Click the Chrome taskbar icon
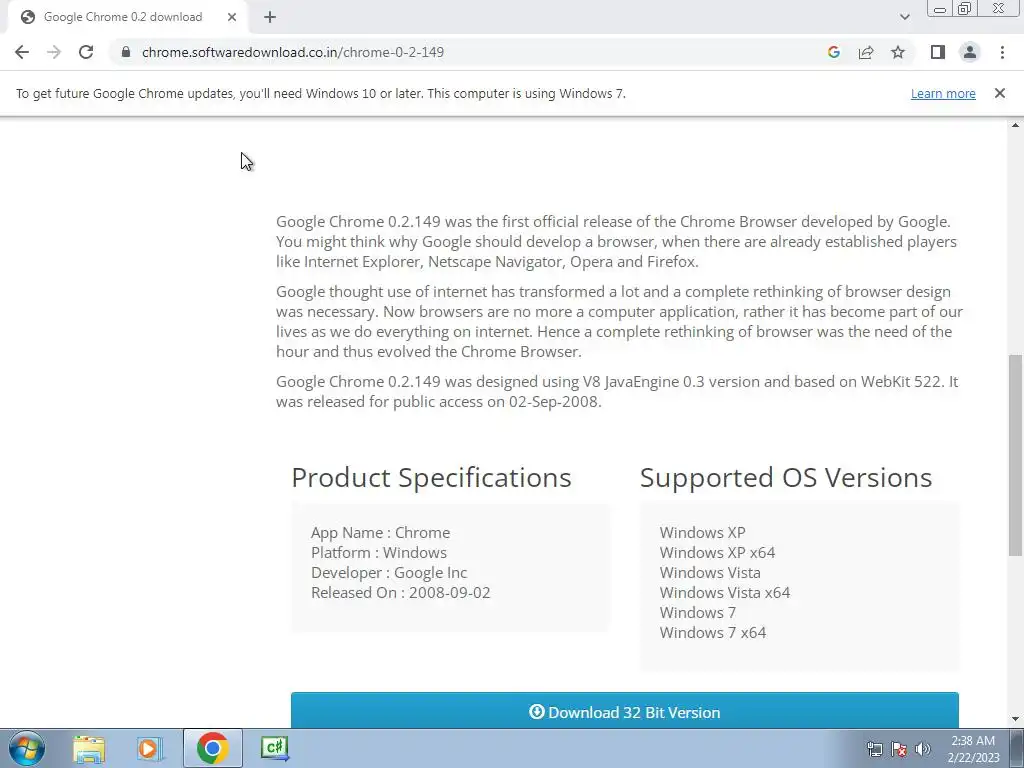This screenshot has width=1024, height=768. point(212,748)
